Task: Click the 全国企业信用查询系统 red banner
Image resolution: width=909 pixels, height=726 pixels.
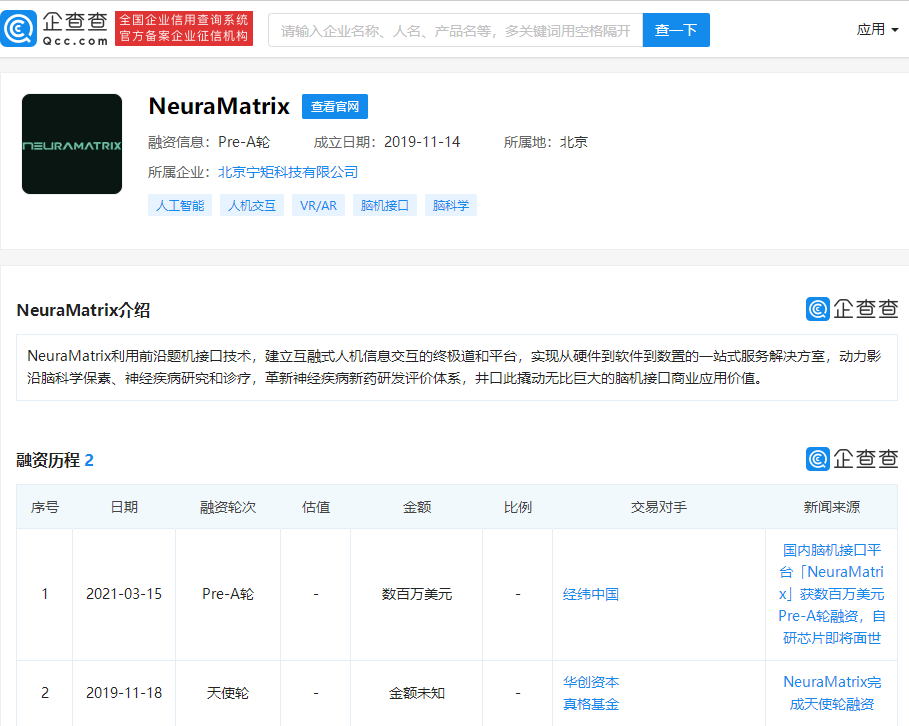Action: coord(184,28)
